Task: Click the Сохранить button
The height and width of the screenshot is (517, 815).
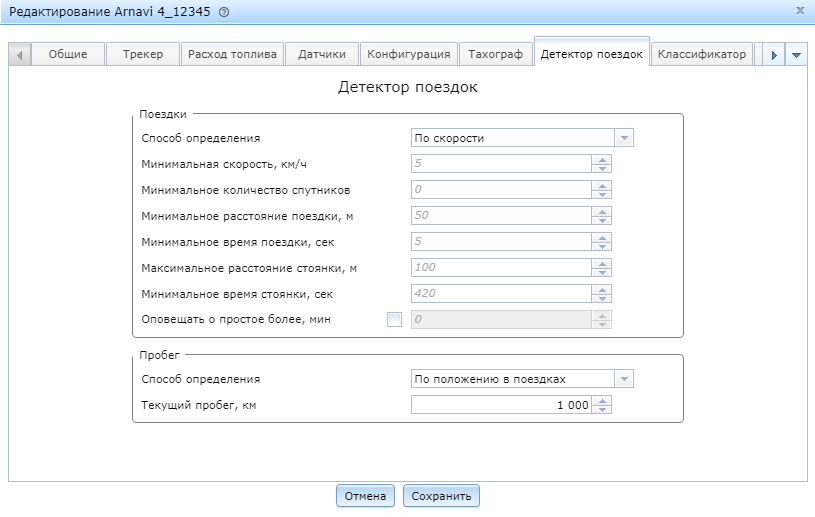Action: pos(441,496)
